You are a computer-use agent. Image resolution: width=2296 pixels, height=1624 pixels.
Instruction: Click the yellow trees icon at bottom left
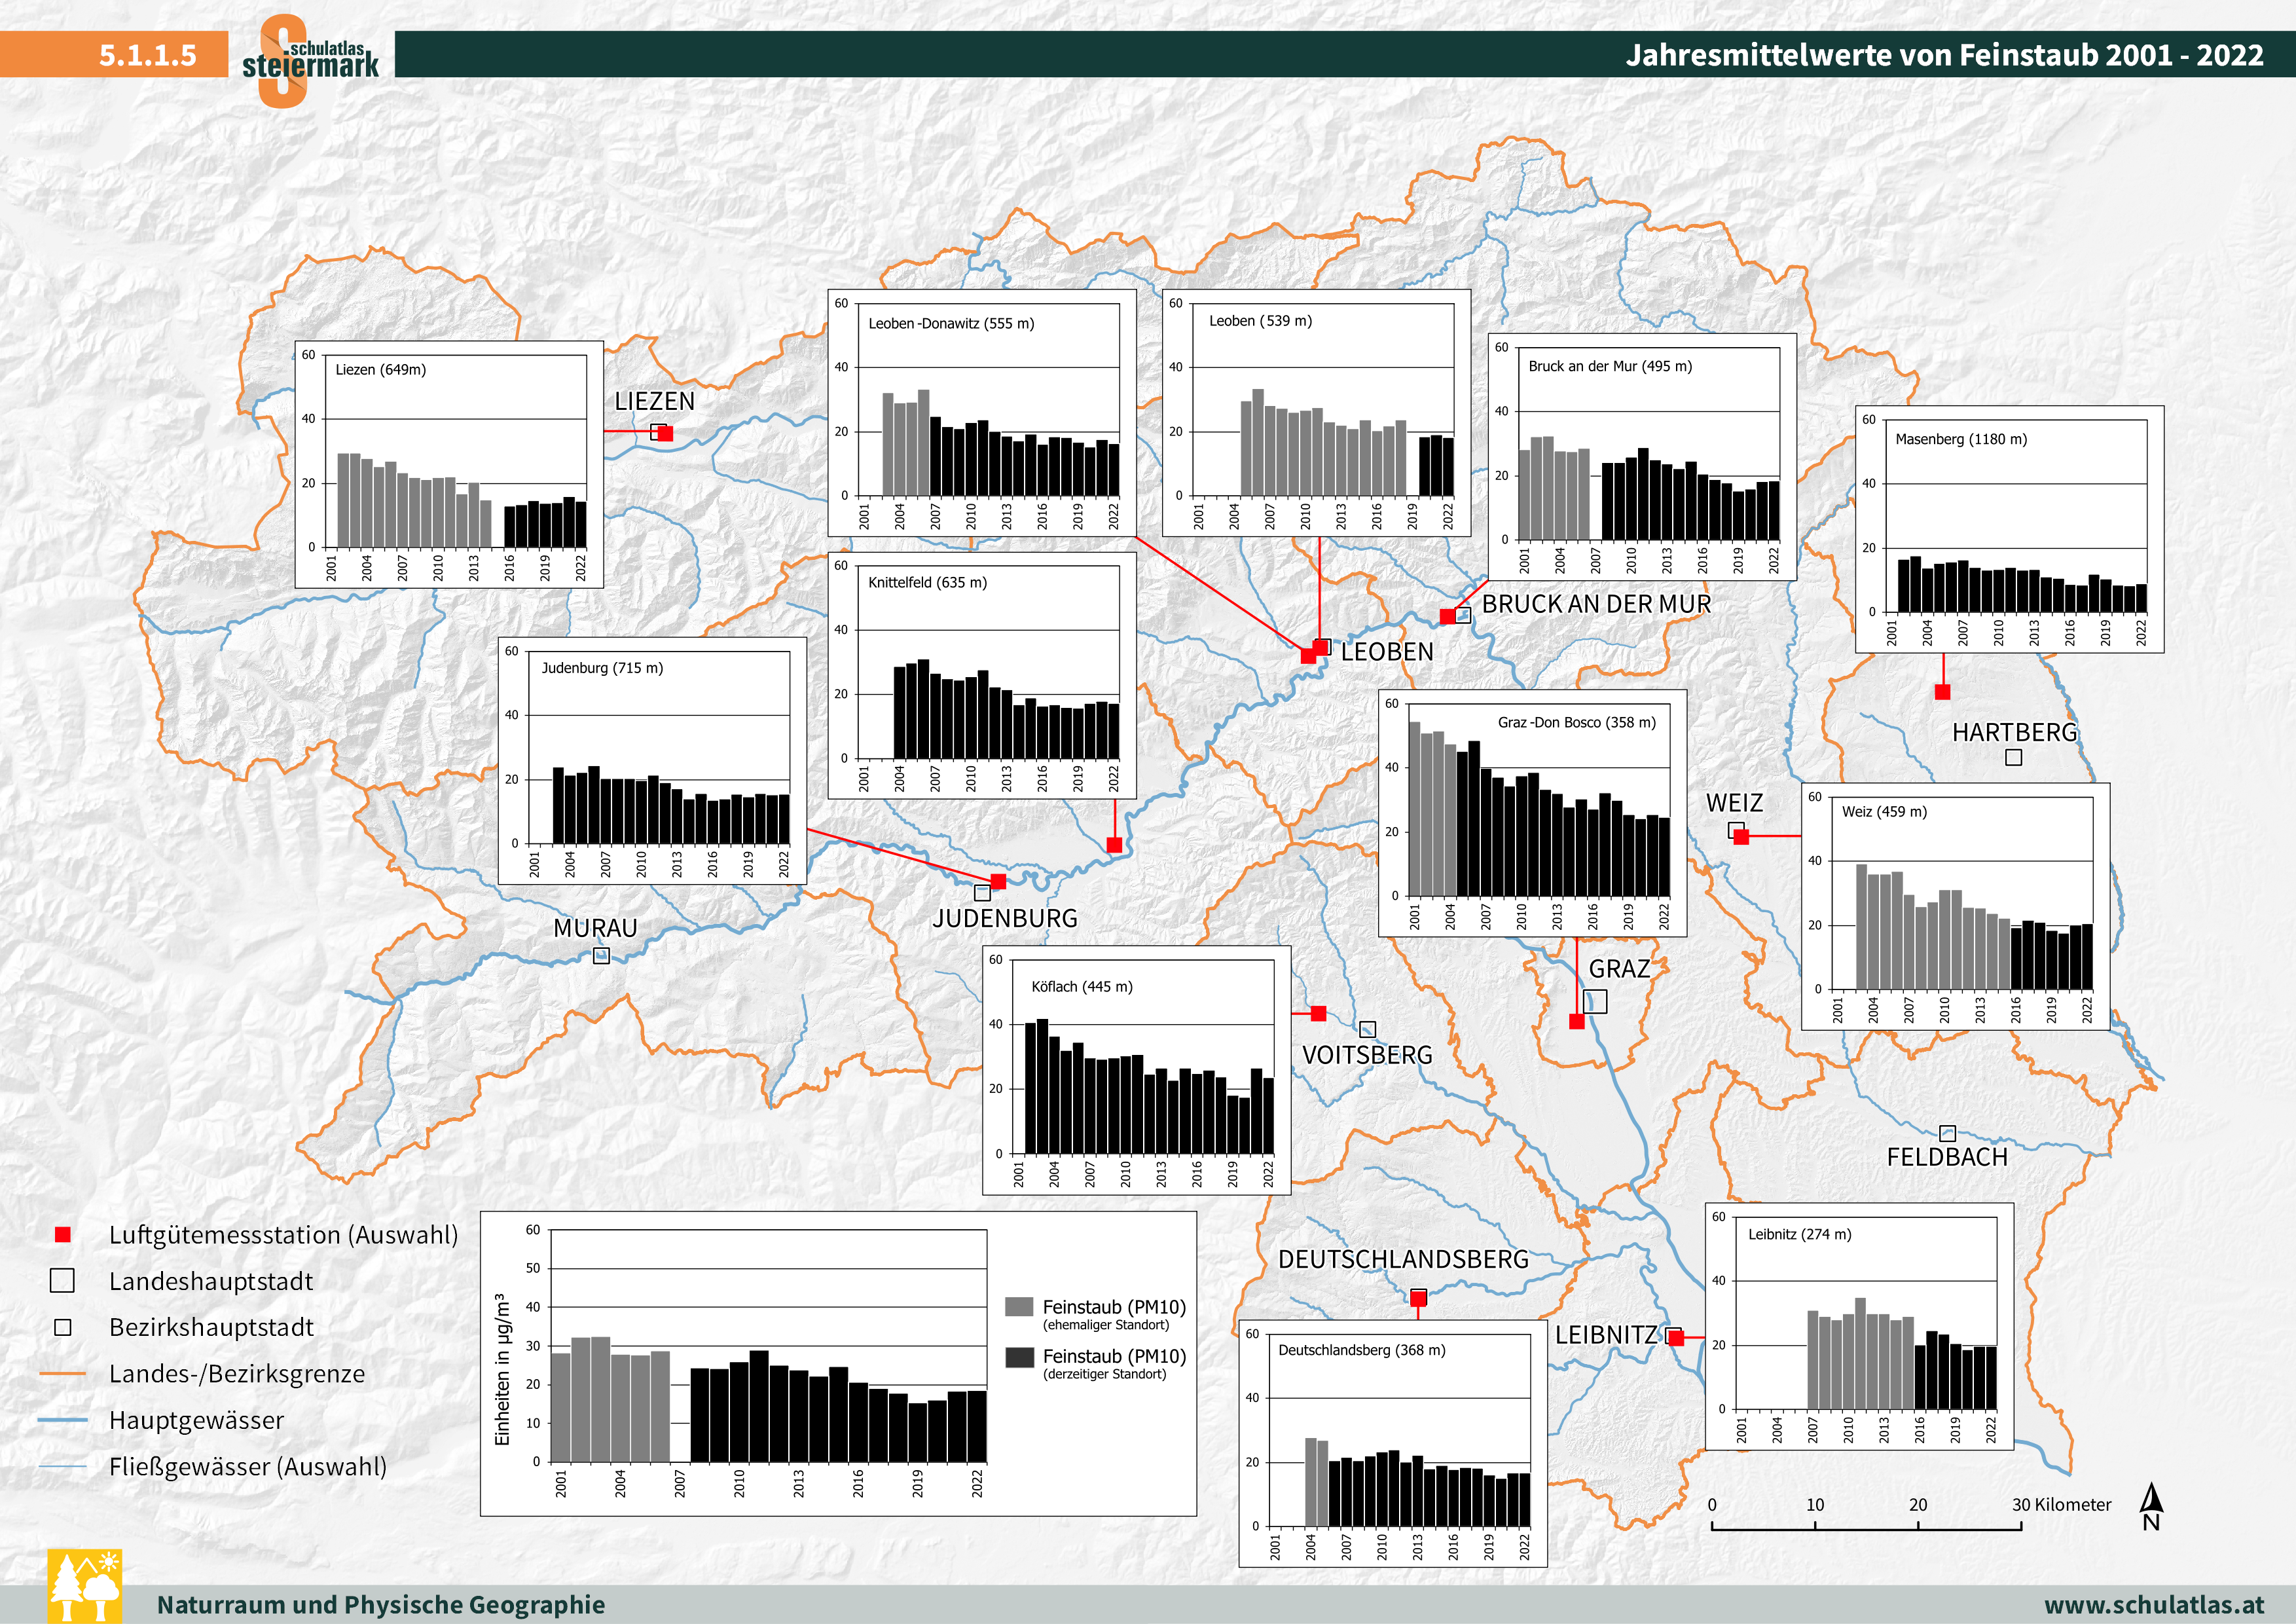[85, 1586]
